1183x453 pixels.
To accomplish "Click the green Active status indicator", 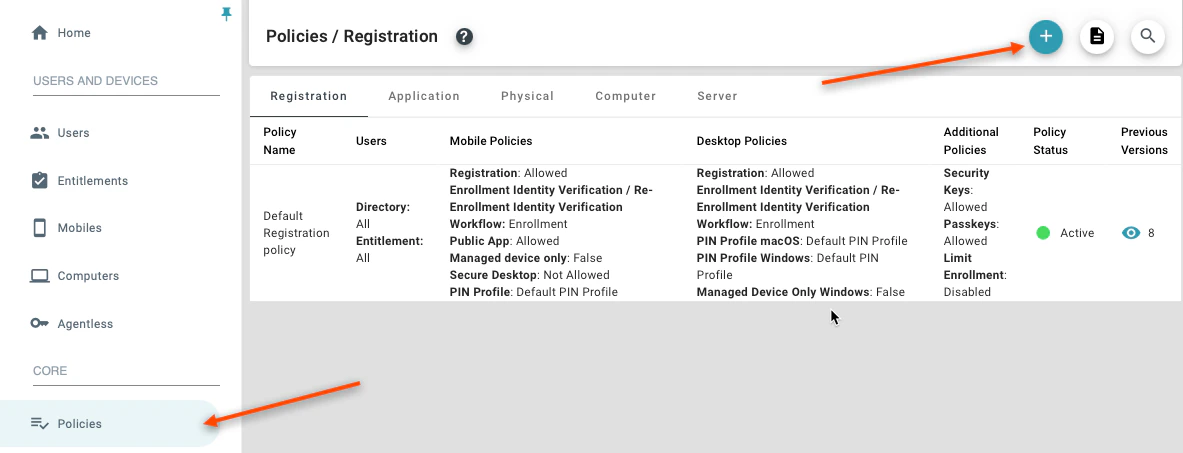I will pyautogui.click(x=1043, y=233).
